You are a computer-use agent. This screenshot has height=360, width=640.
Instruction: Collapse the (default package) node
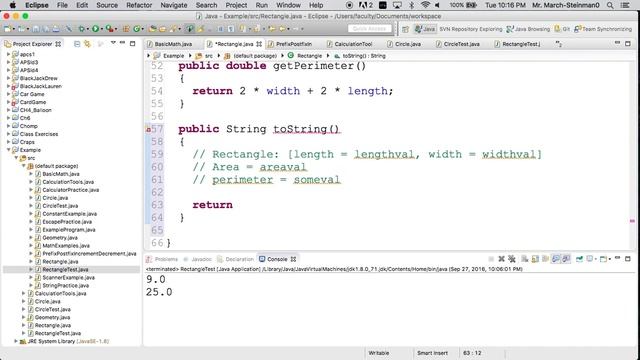pyautogui.click(x=24, y=166)
